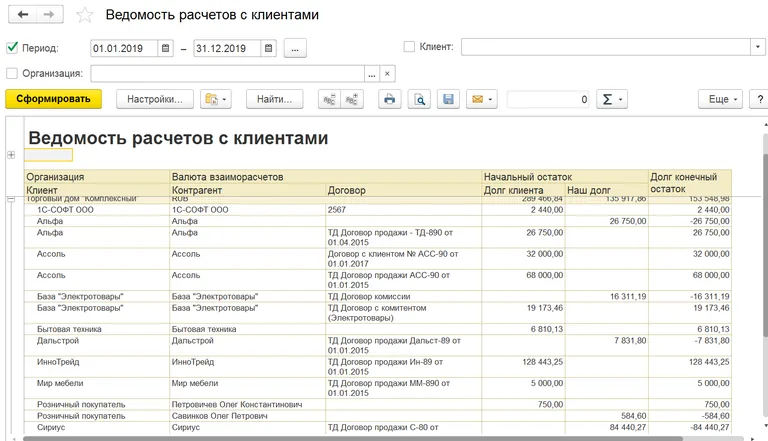Click the horizontal scrollbar of the report
The image size is (768, 441).
pyautogui.click(x=353, y=439)
